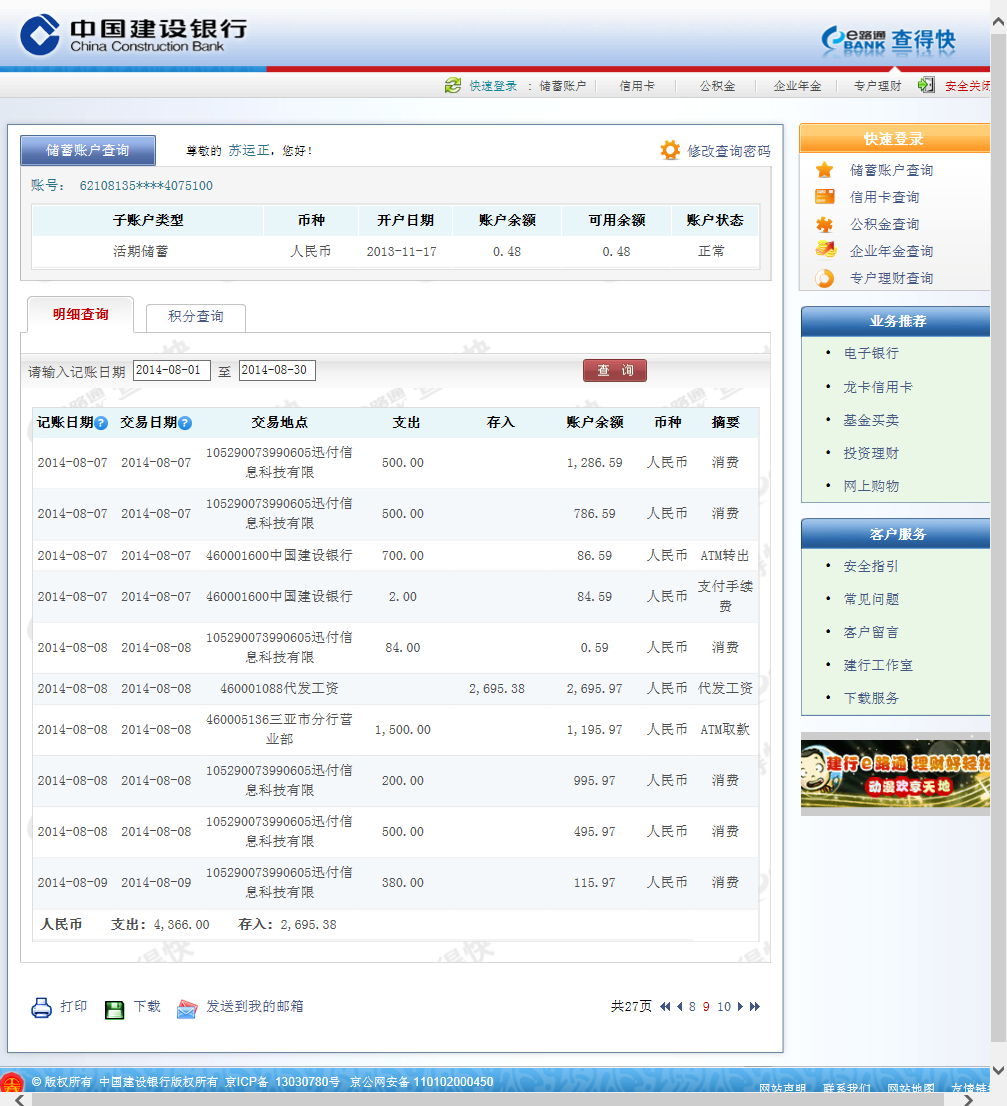Click the 快速登录 orange panel header
The image size is (1007, 1106).
pos(894,138)
